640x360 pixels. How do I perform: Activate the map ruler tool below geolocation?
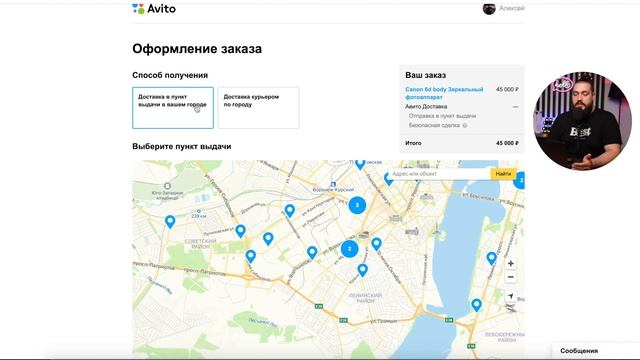click(x=511, y=309)
